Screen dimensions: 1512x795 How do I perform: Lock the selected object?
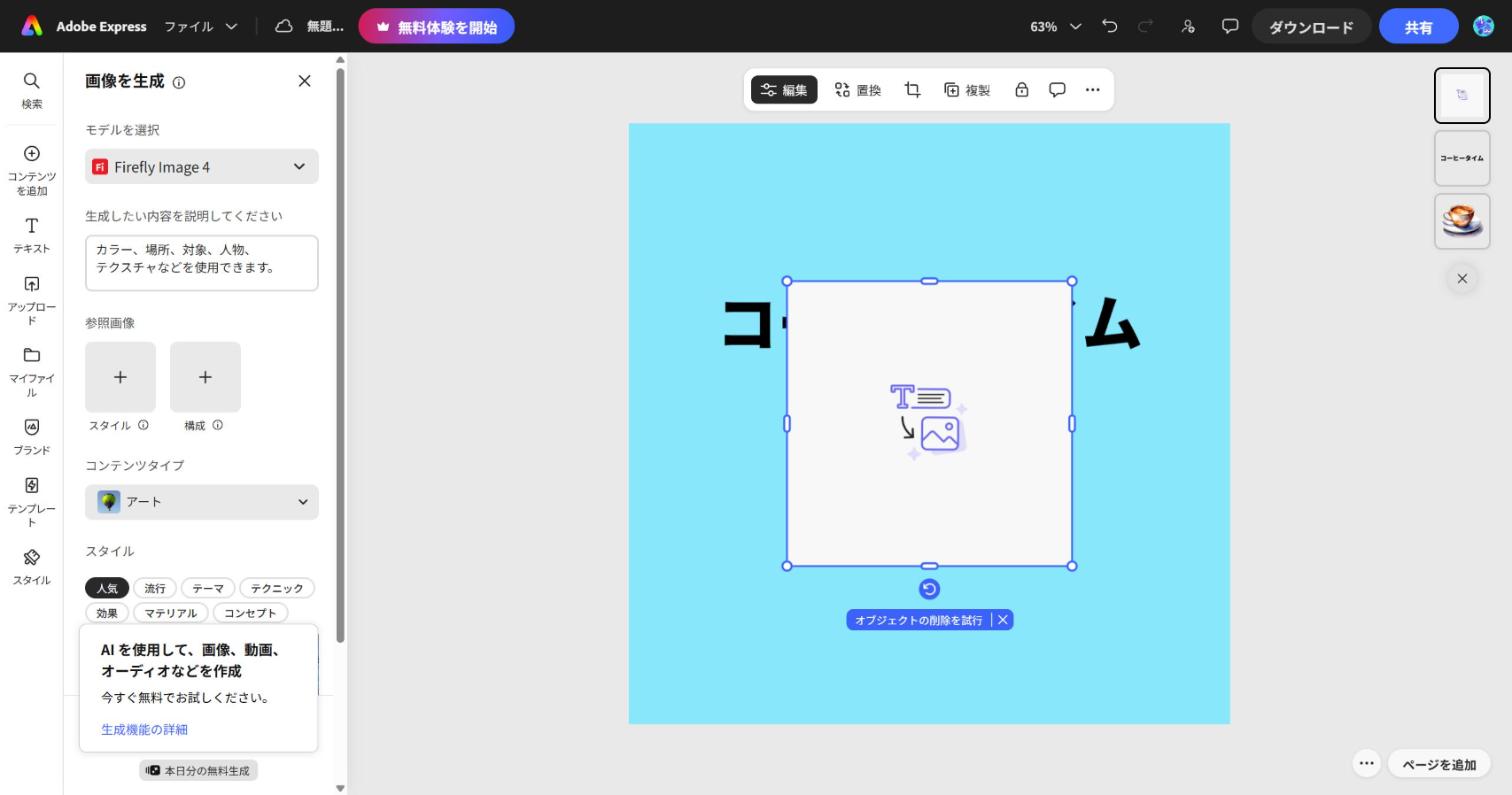pos(1022,90)
